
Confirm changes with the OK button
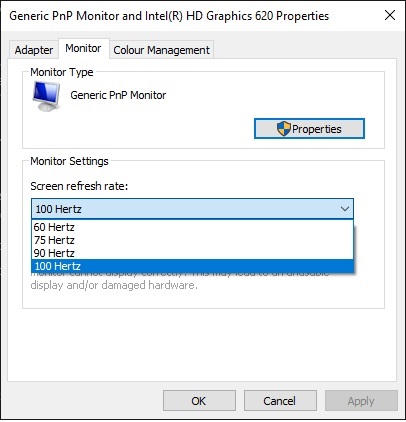coord(199,401)
